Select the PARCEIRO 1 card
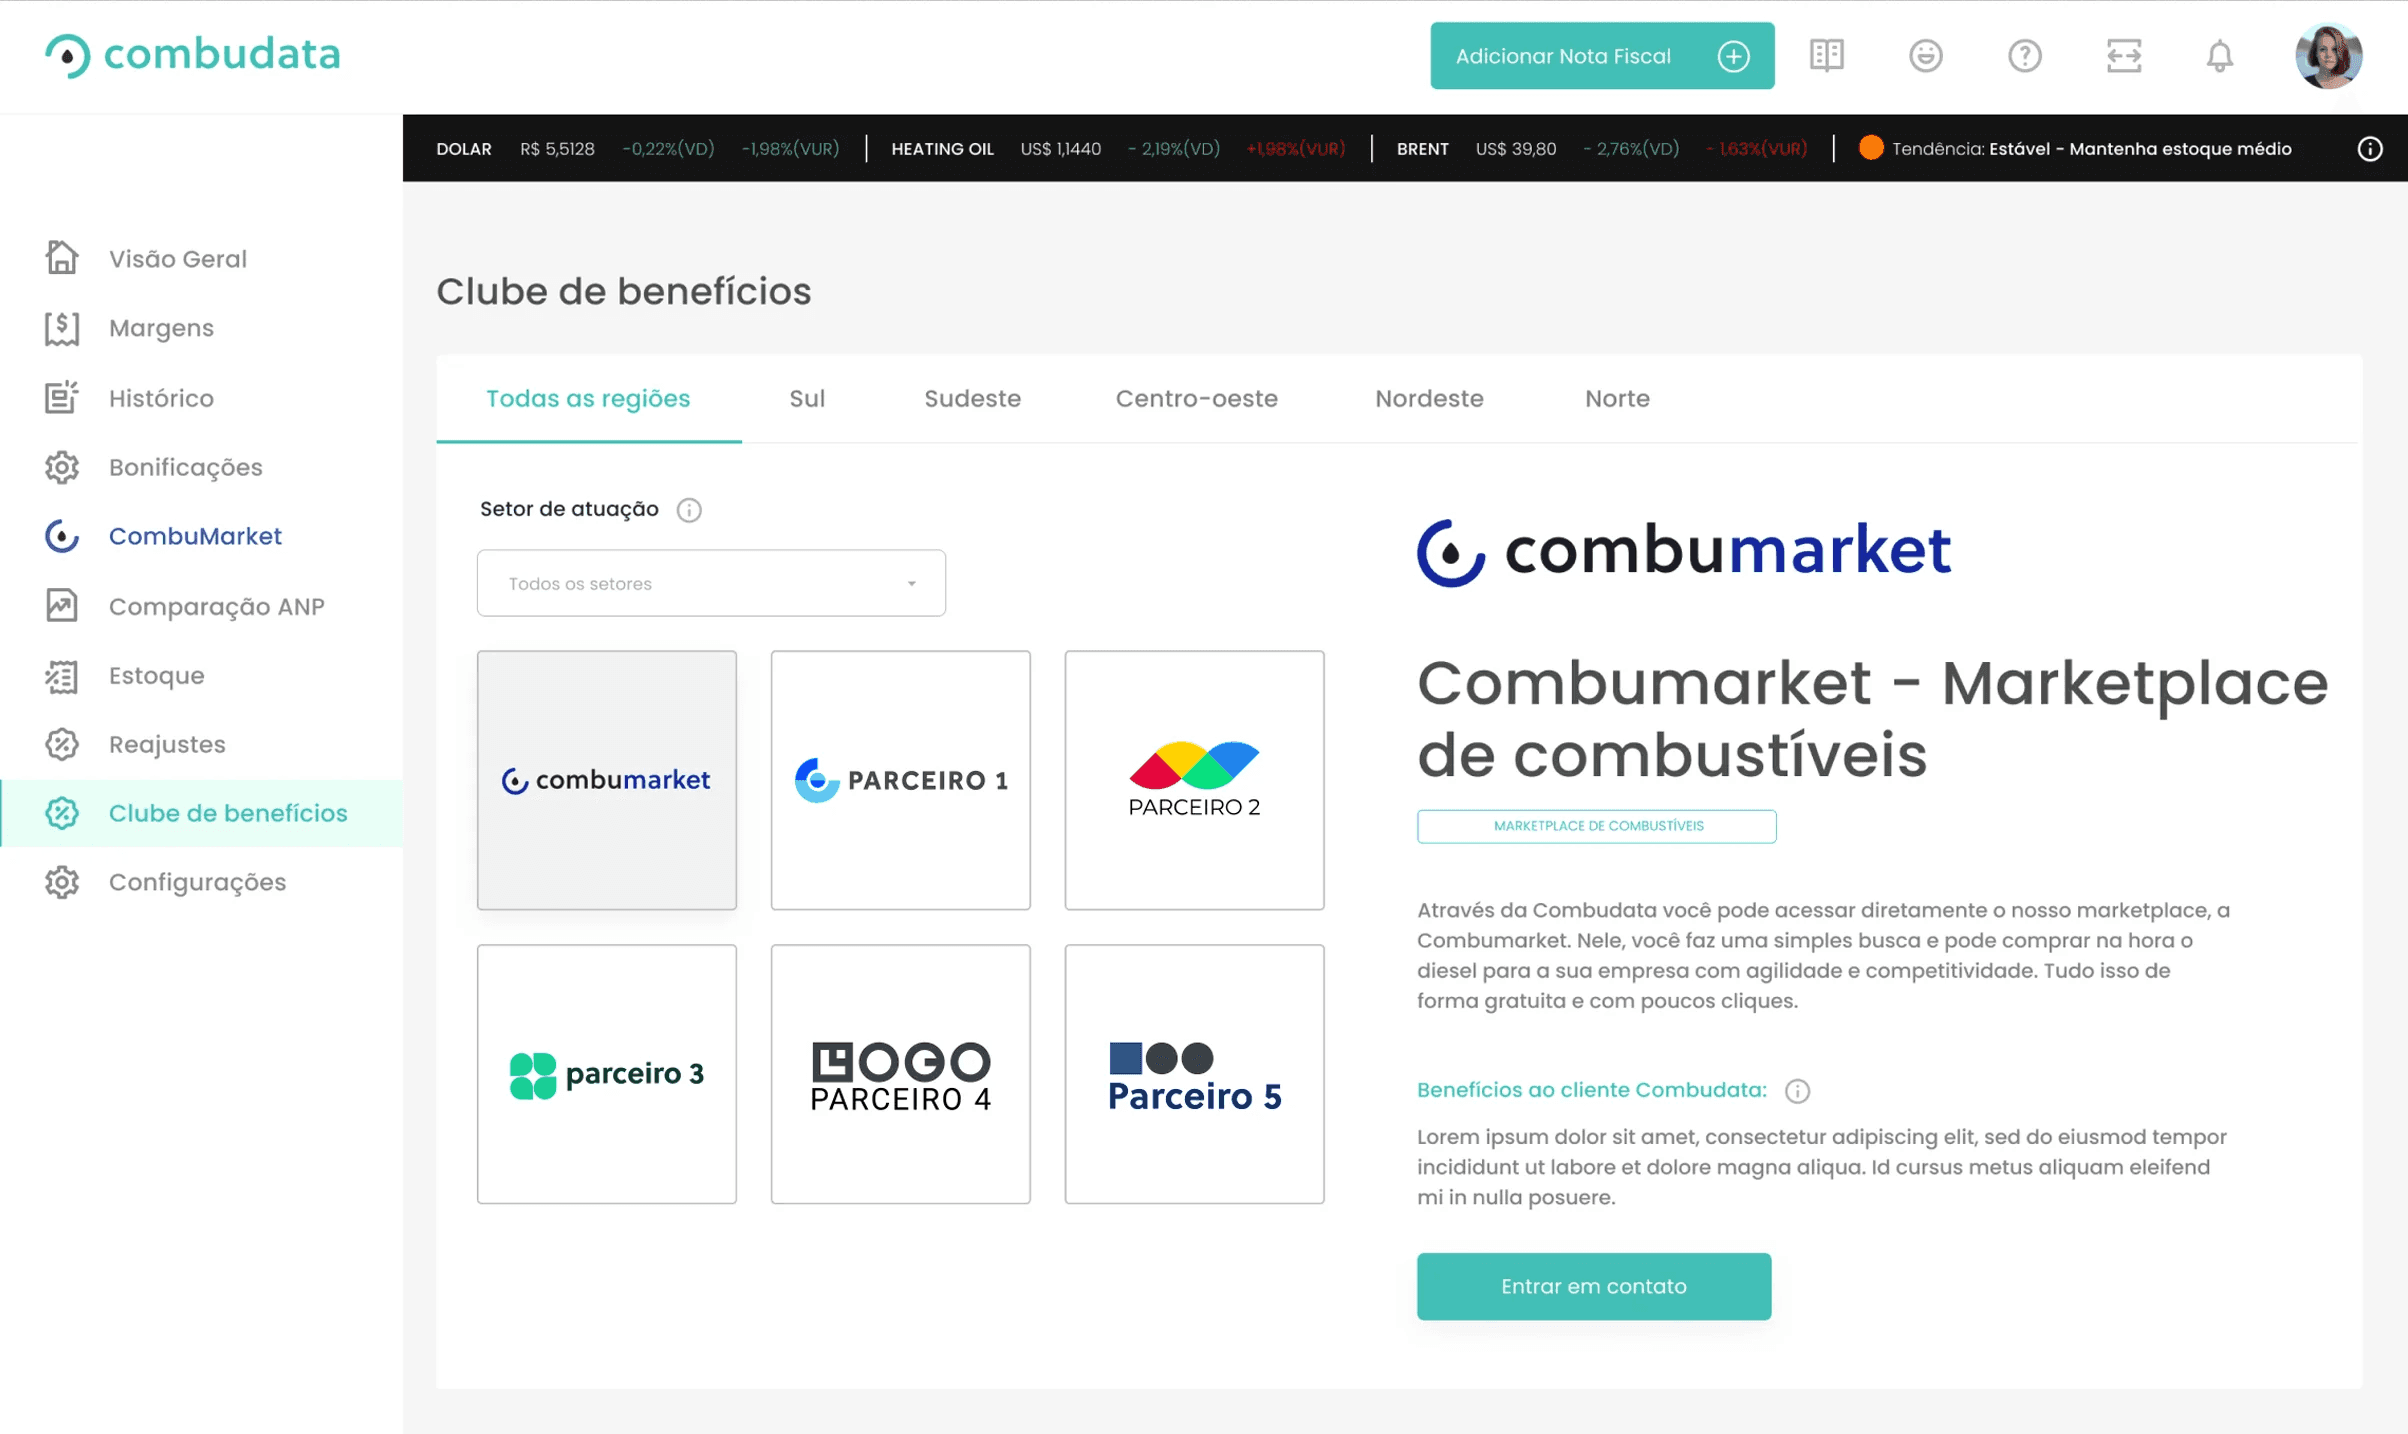2408x1434 pixels. 900,780
